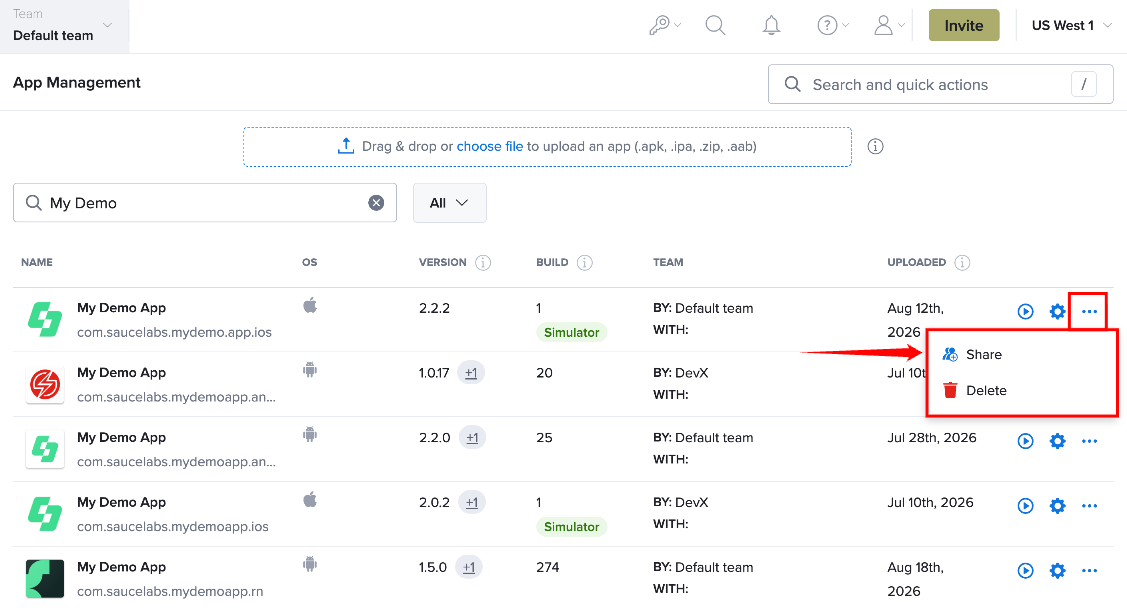The width and height of the screenshot is (1127, 608).
Task: Click the TEAM column header
Action: coord(668,262)
